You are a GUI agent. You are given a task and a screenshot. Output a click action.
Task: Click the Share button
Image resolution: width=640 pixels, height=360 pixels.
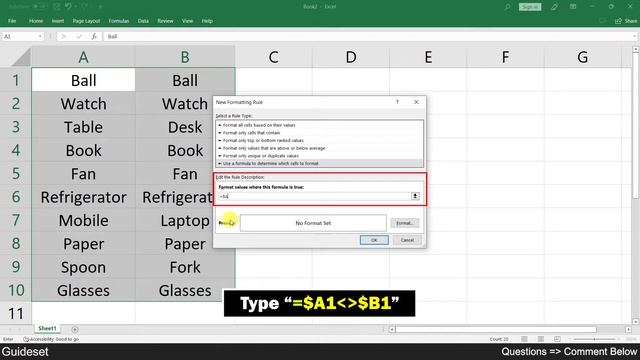(626, 21)
